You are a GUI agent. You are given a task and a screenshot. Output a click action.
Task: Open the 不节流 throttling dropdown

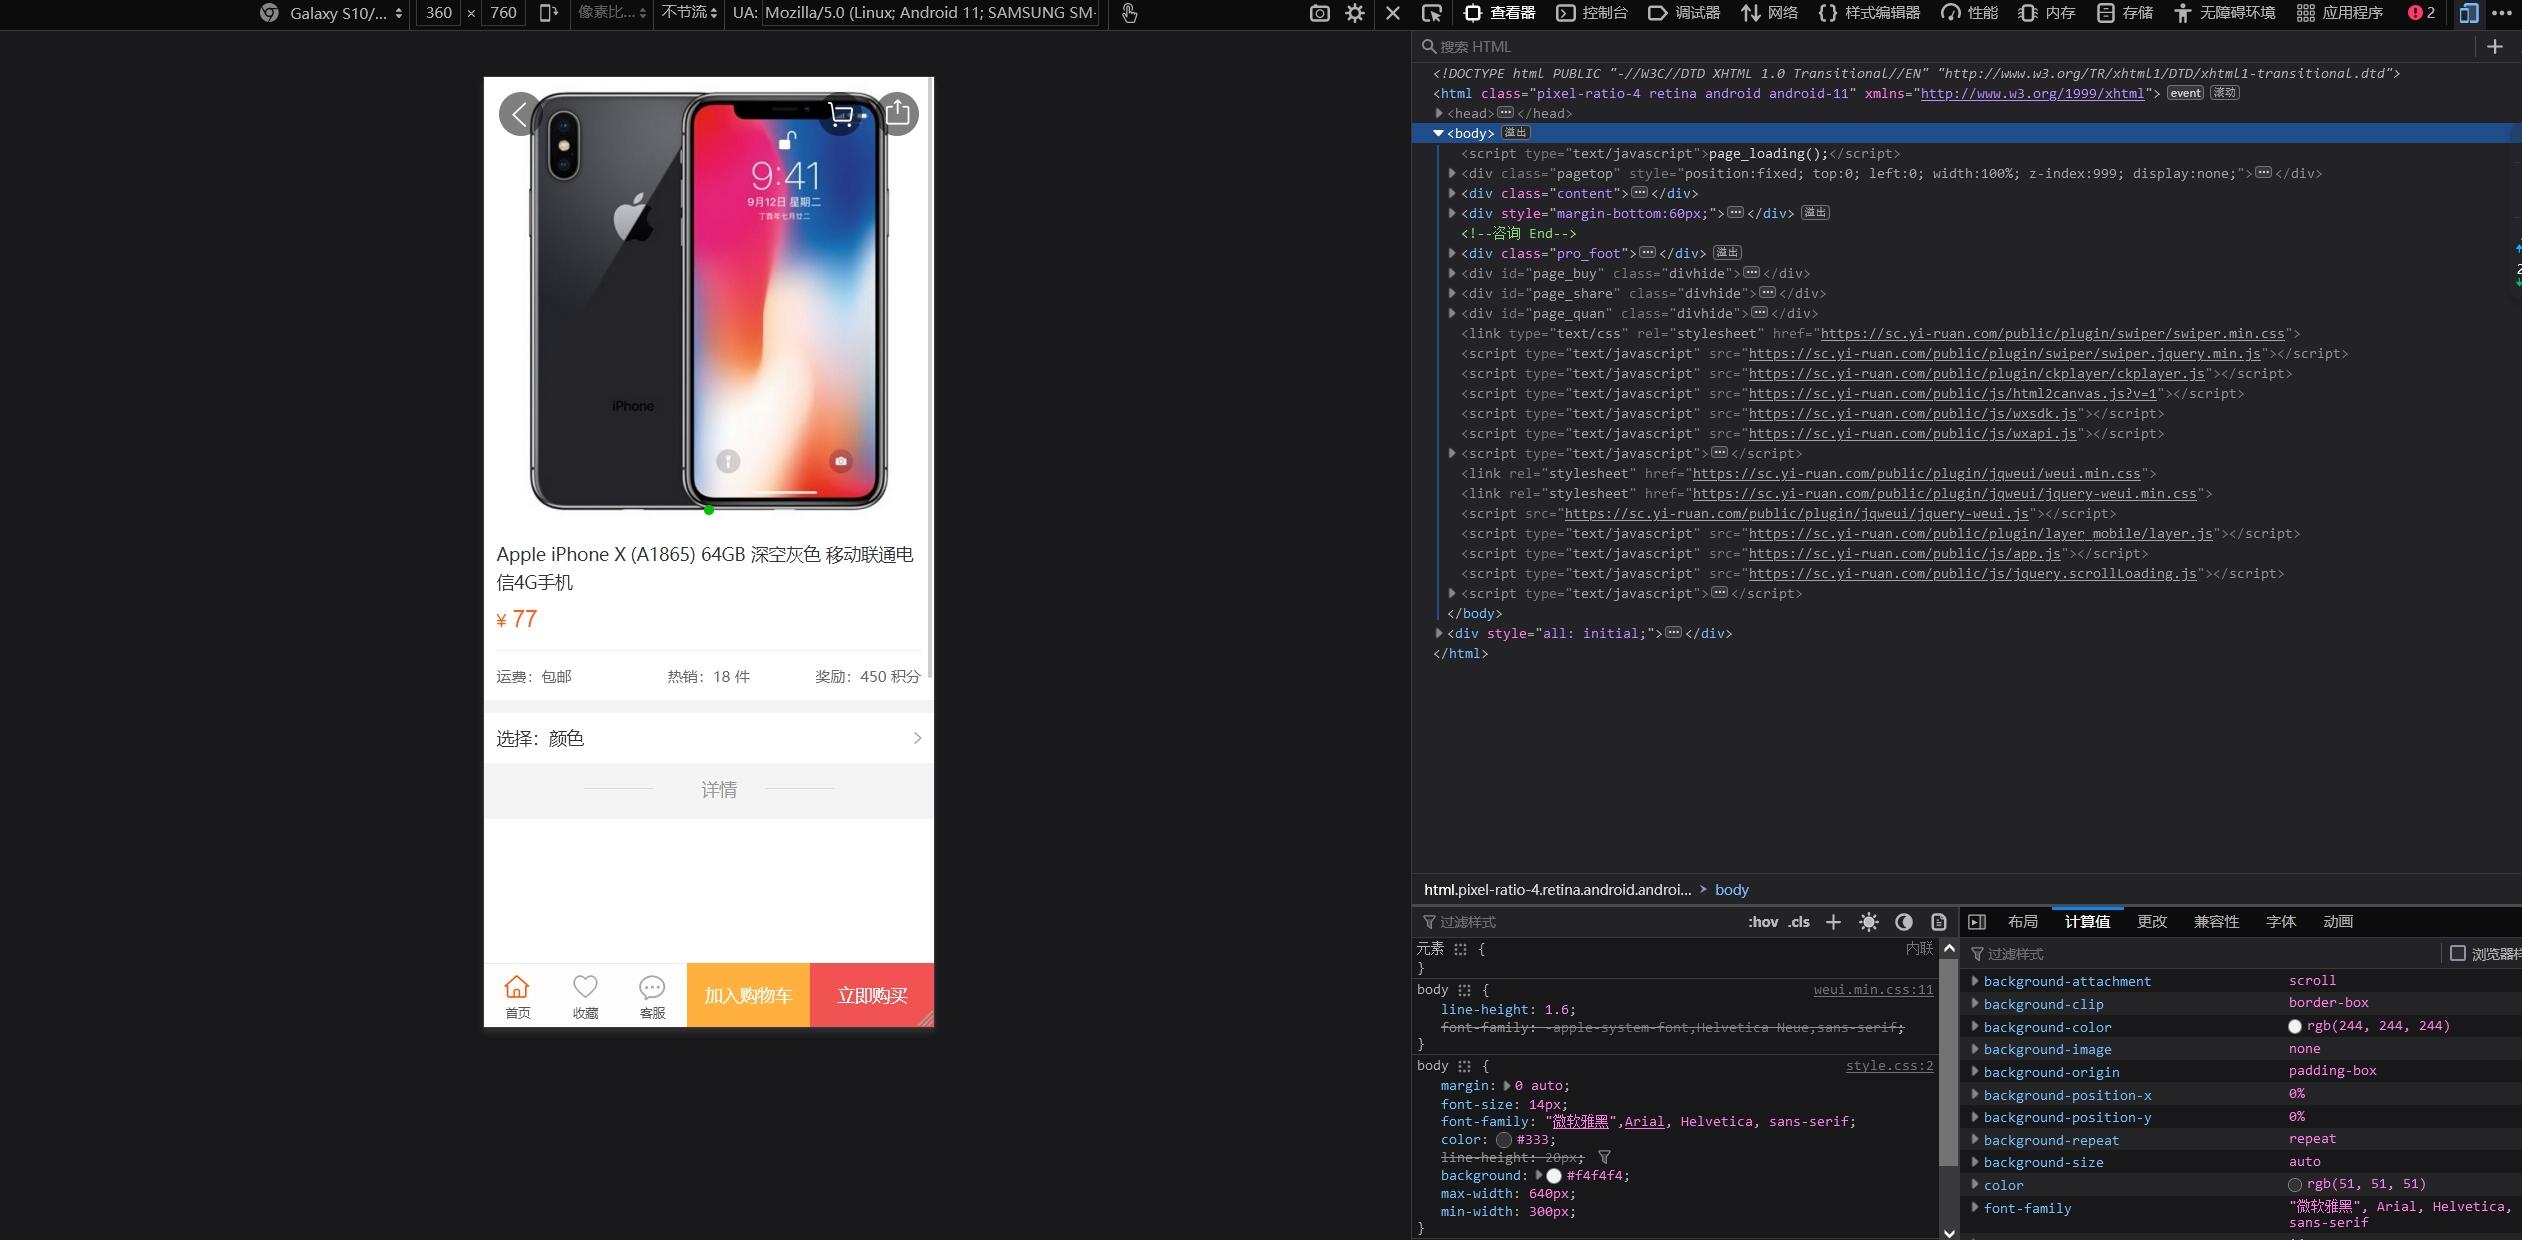(x=688, y=13)
